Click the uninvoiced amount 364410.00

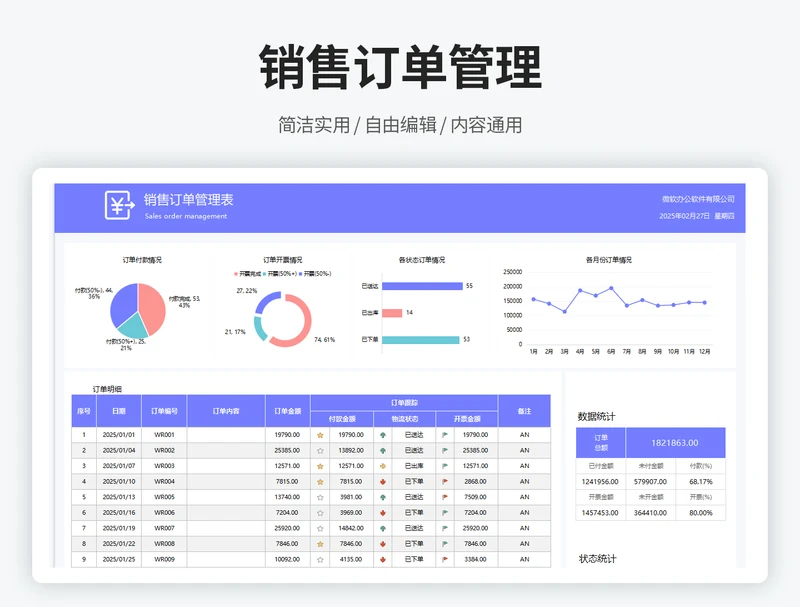[x=650, y=513]
